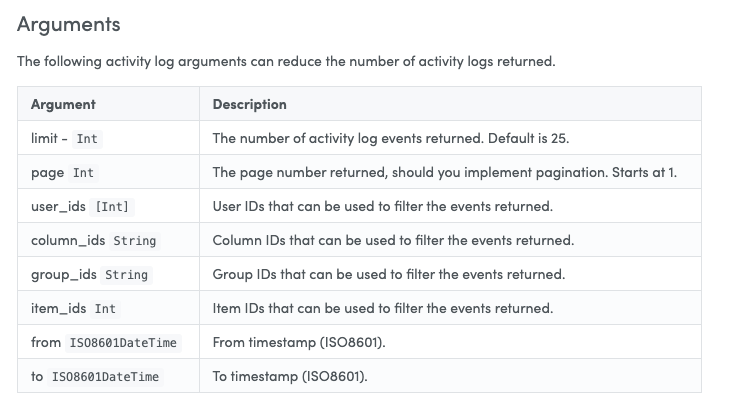Click the ISO8601DateTime tag beside from
Viewport: 754px width, 405px height.
[x=123, y=343]
